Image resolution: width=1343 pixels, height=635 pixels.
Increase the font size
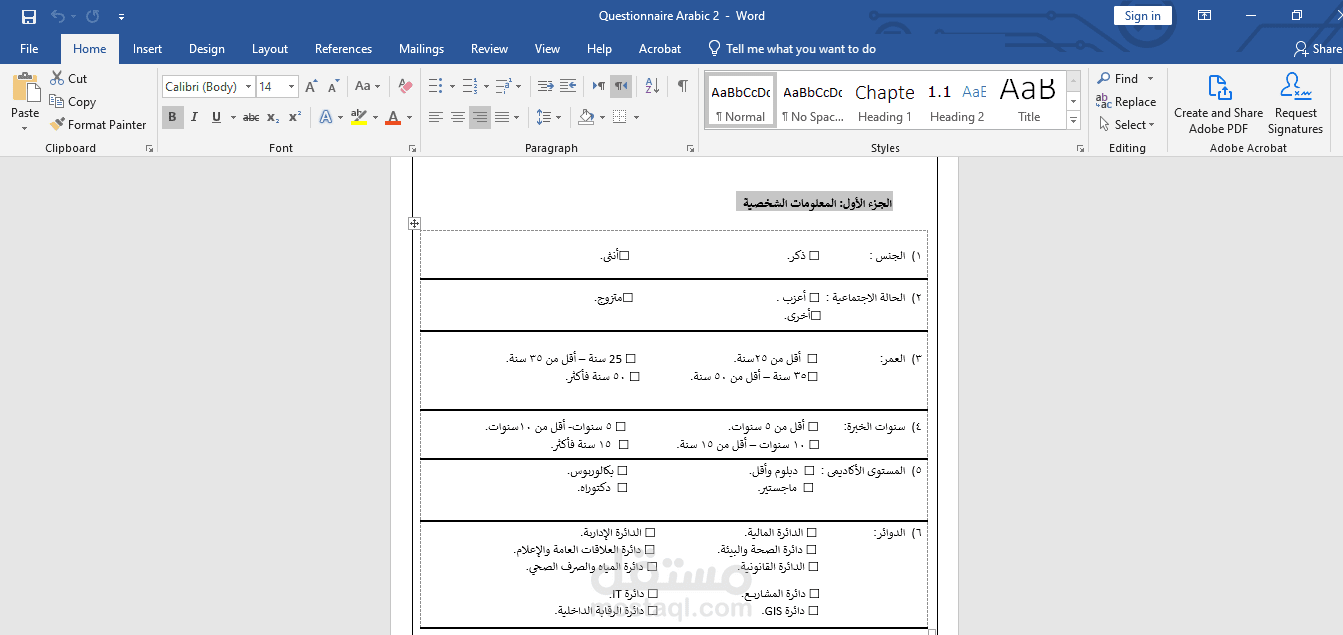[x=311, y=87]
